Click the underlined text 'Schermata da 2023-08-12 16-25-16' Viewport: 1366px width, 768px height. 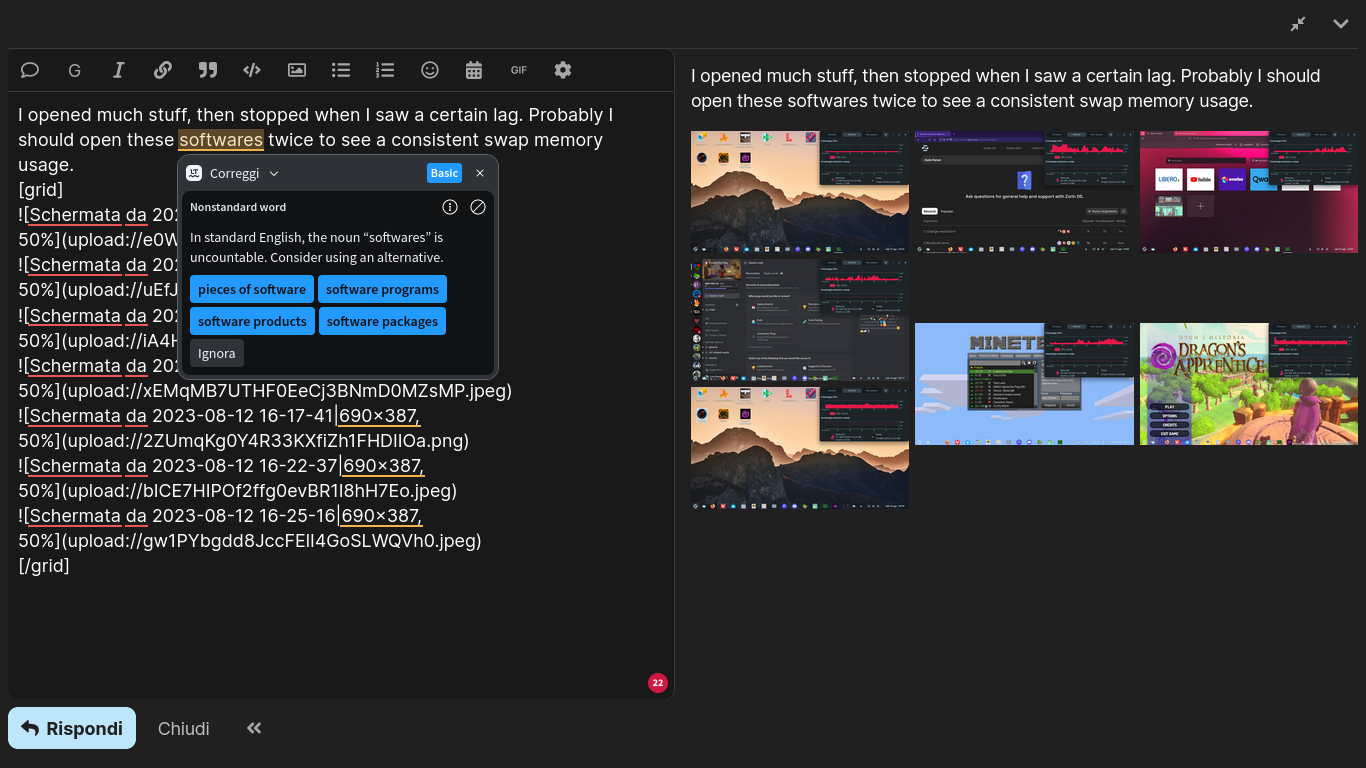(x=180, y=515)
